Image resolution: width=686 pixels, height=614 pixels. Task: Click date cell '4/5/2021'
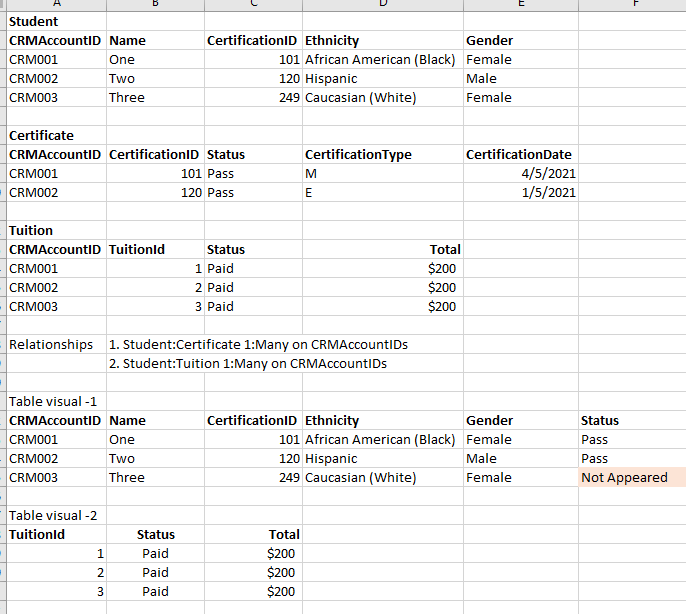[x=521, y=174]
